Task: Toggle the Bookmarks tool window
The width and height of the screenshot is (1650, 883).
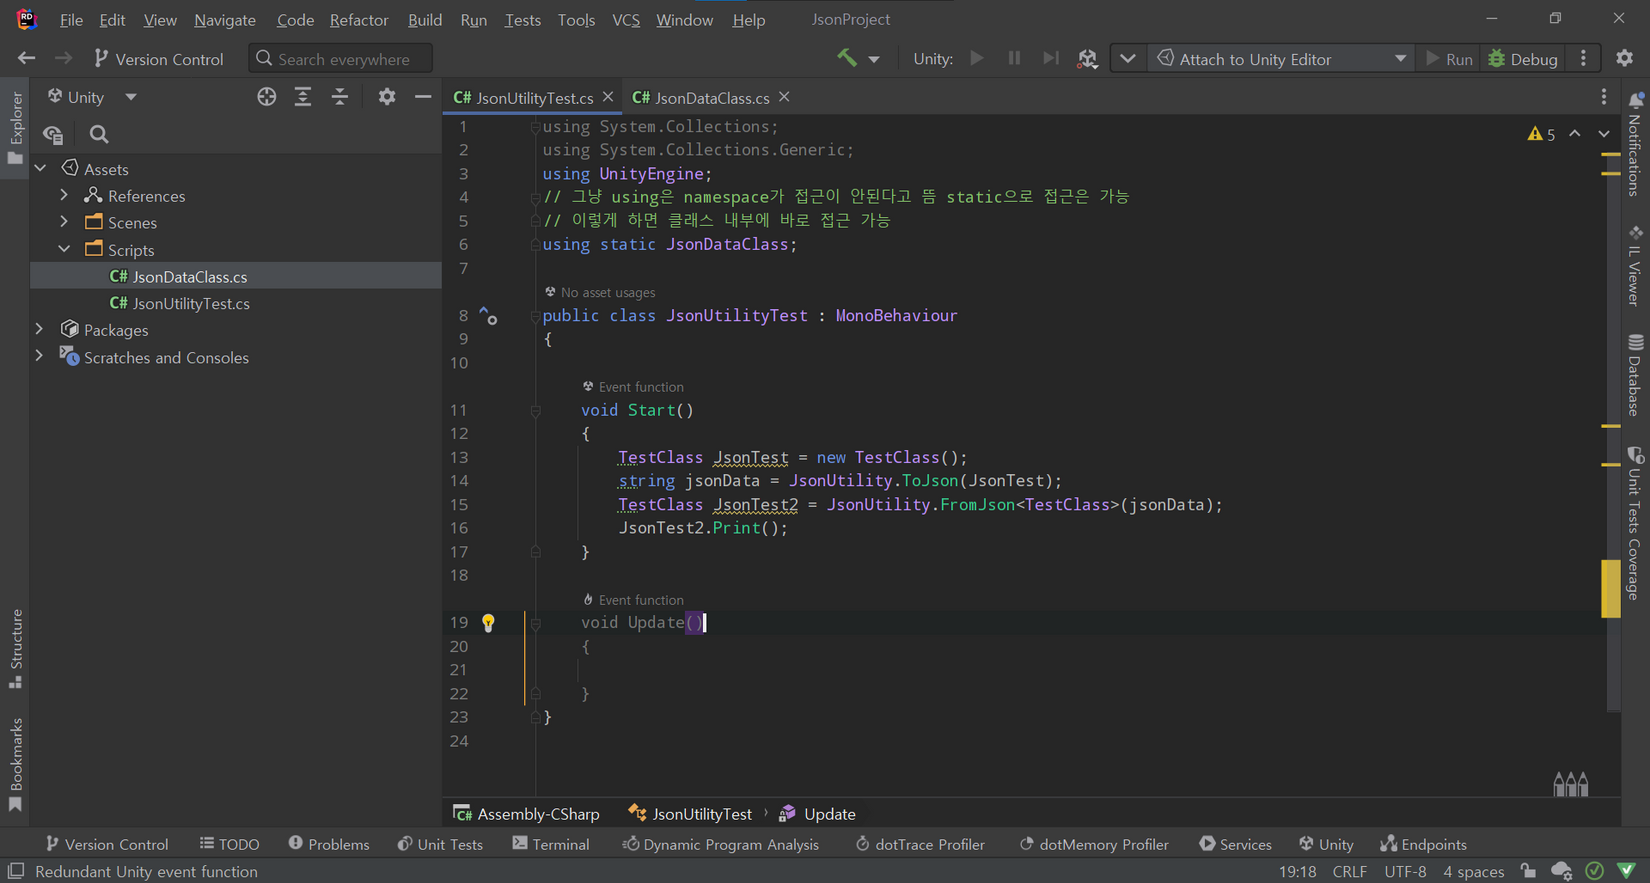Action: point(15,765)
